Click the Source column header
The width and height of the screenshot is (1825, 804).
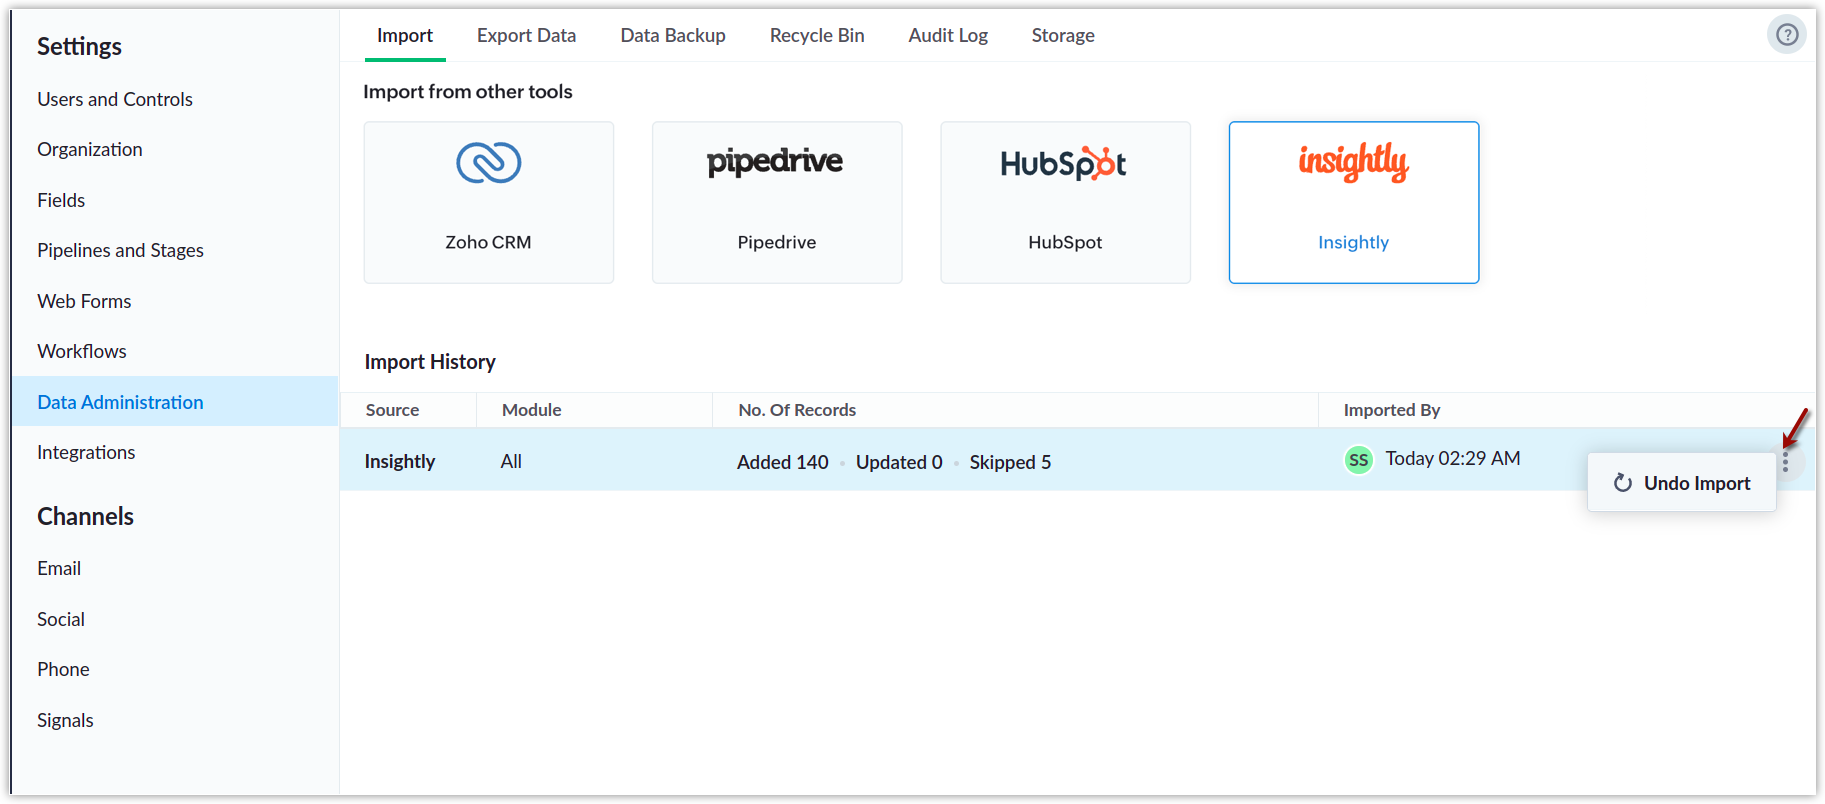coord(392,410)
